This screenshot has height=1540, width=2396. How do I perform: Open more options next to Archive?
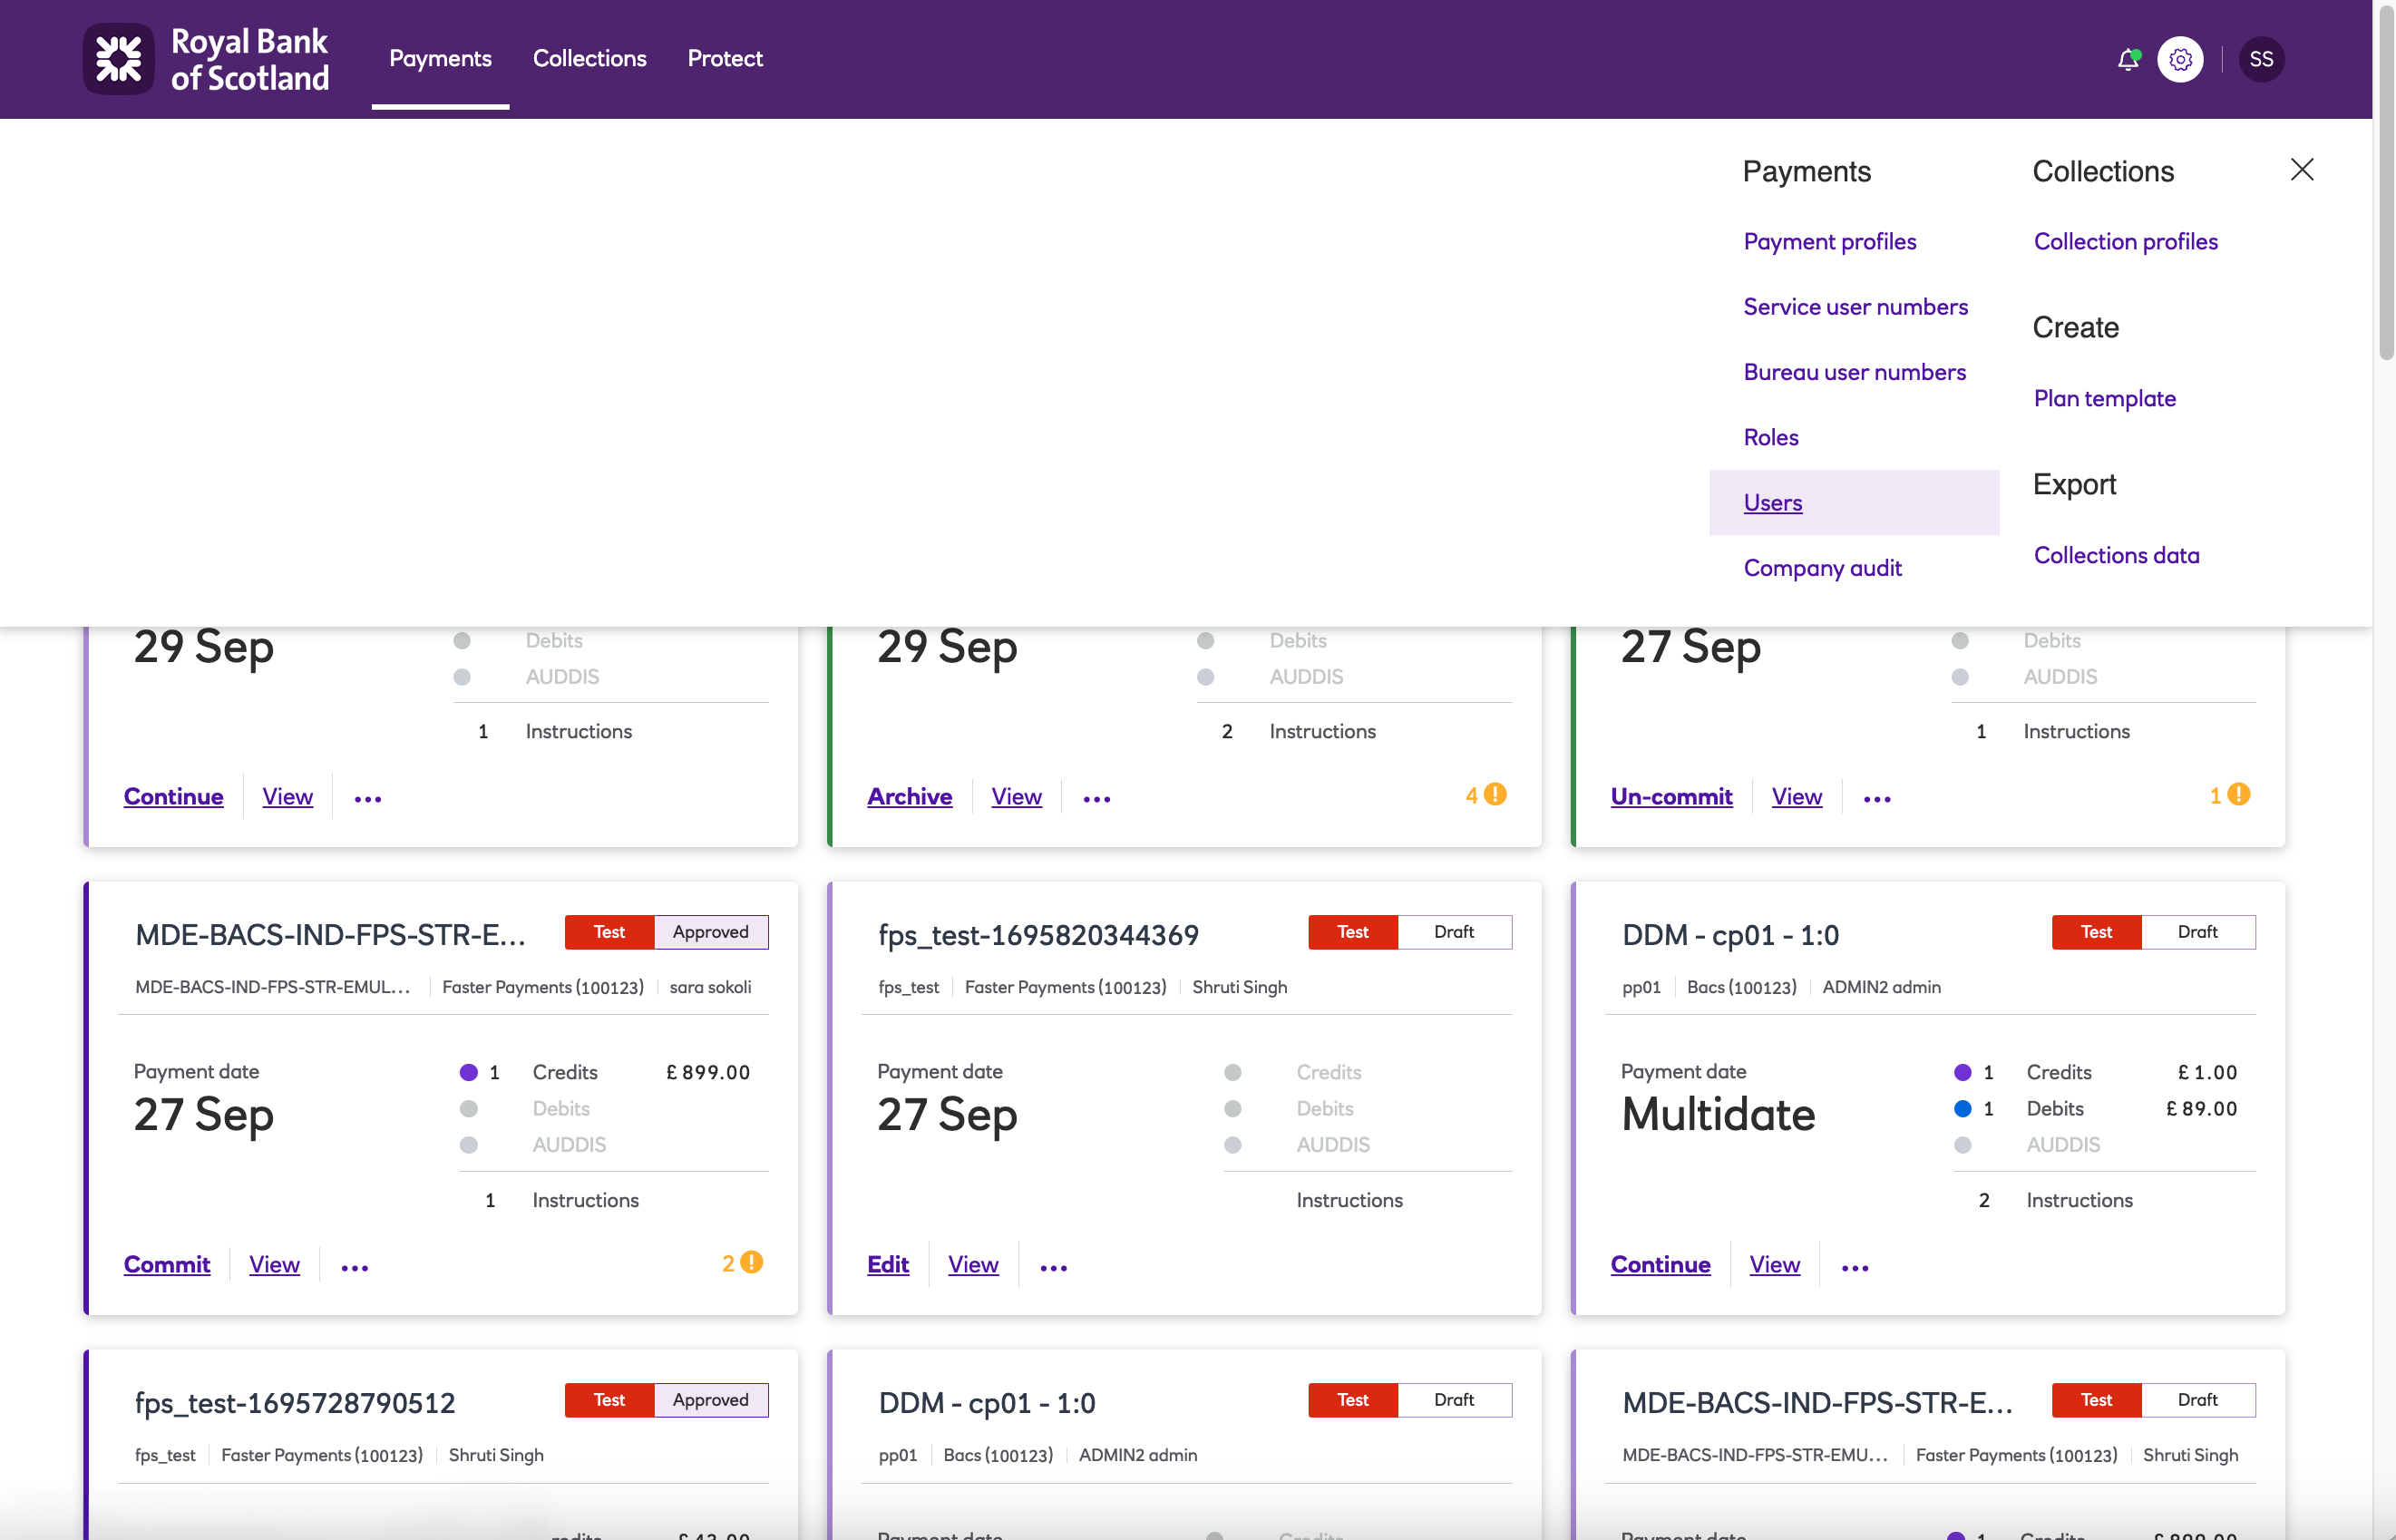pos(1096,798)
